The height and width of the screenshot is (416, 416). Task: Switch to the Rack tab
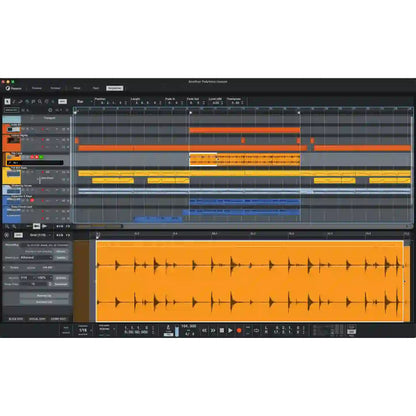(x=96, y=88)
